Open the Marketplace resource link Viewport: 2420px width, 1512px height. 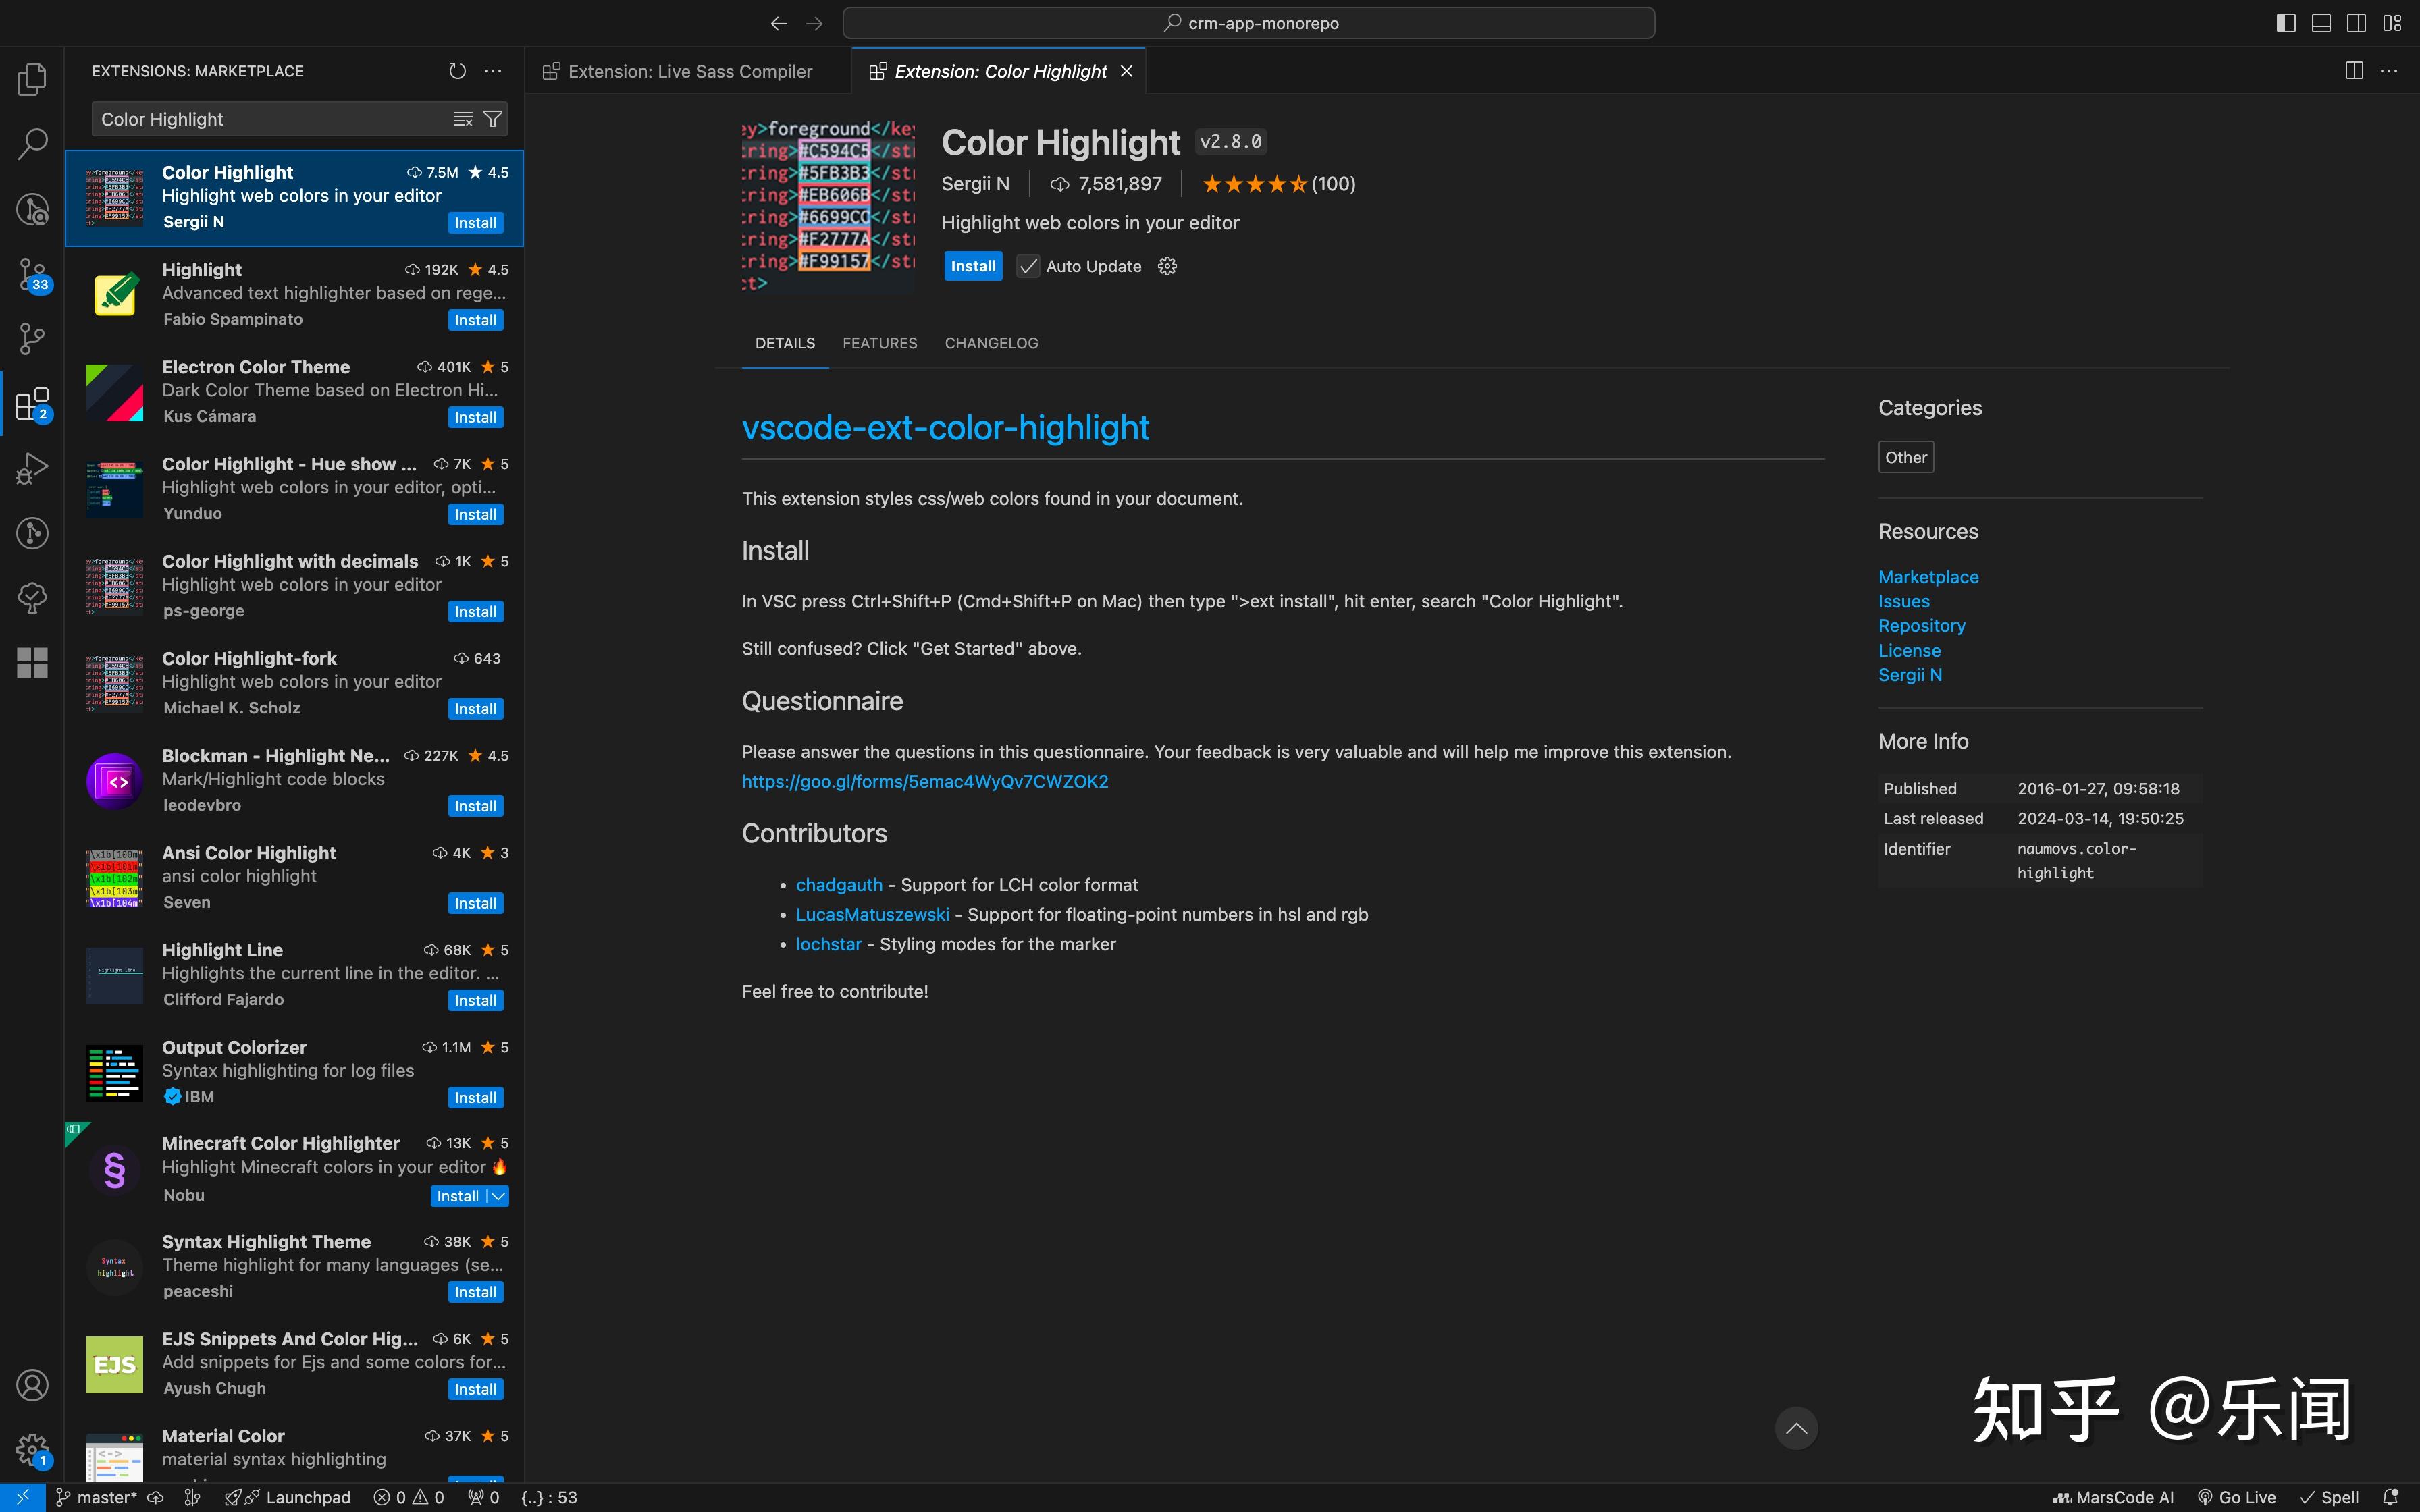[1928, 577]
